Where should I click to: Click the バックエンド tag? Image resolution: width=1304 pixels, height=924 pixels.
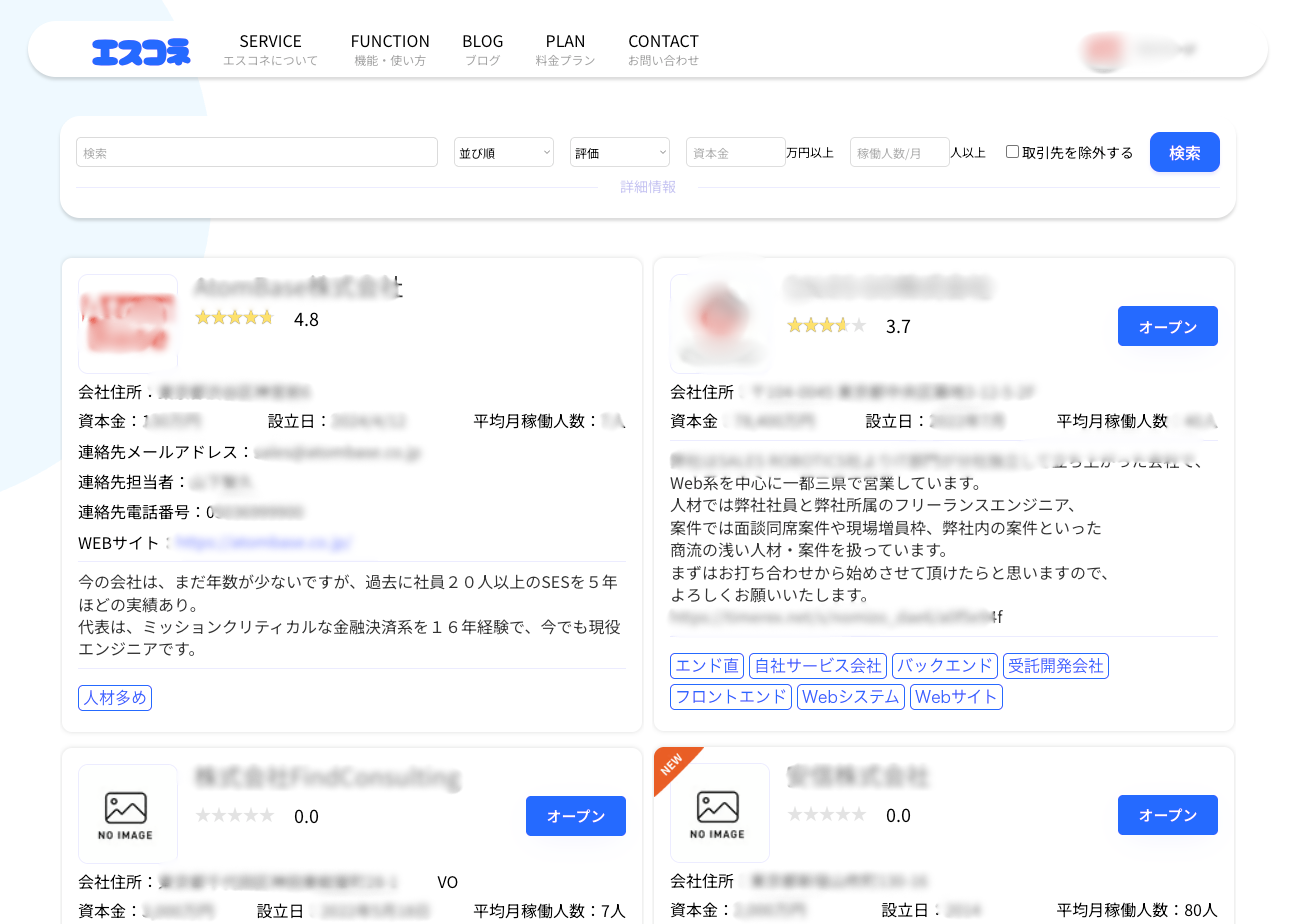(945, 666)
